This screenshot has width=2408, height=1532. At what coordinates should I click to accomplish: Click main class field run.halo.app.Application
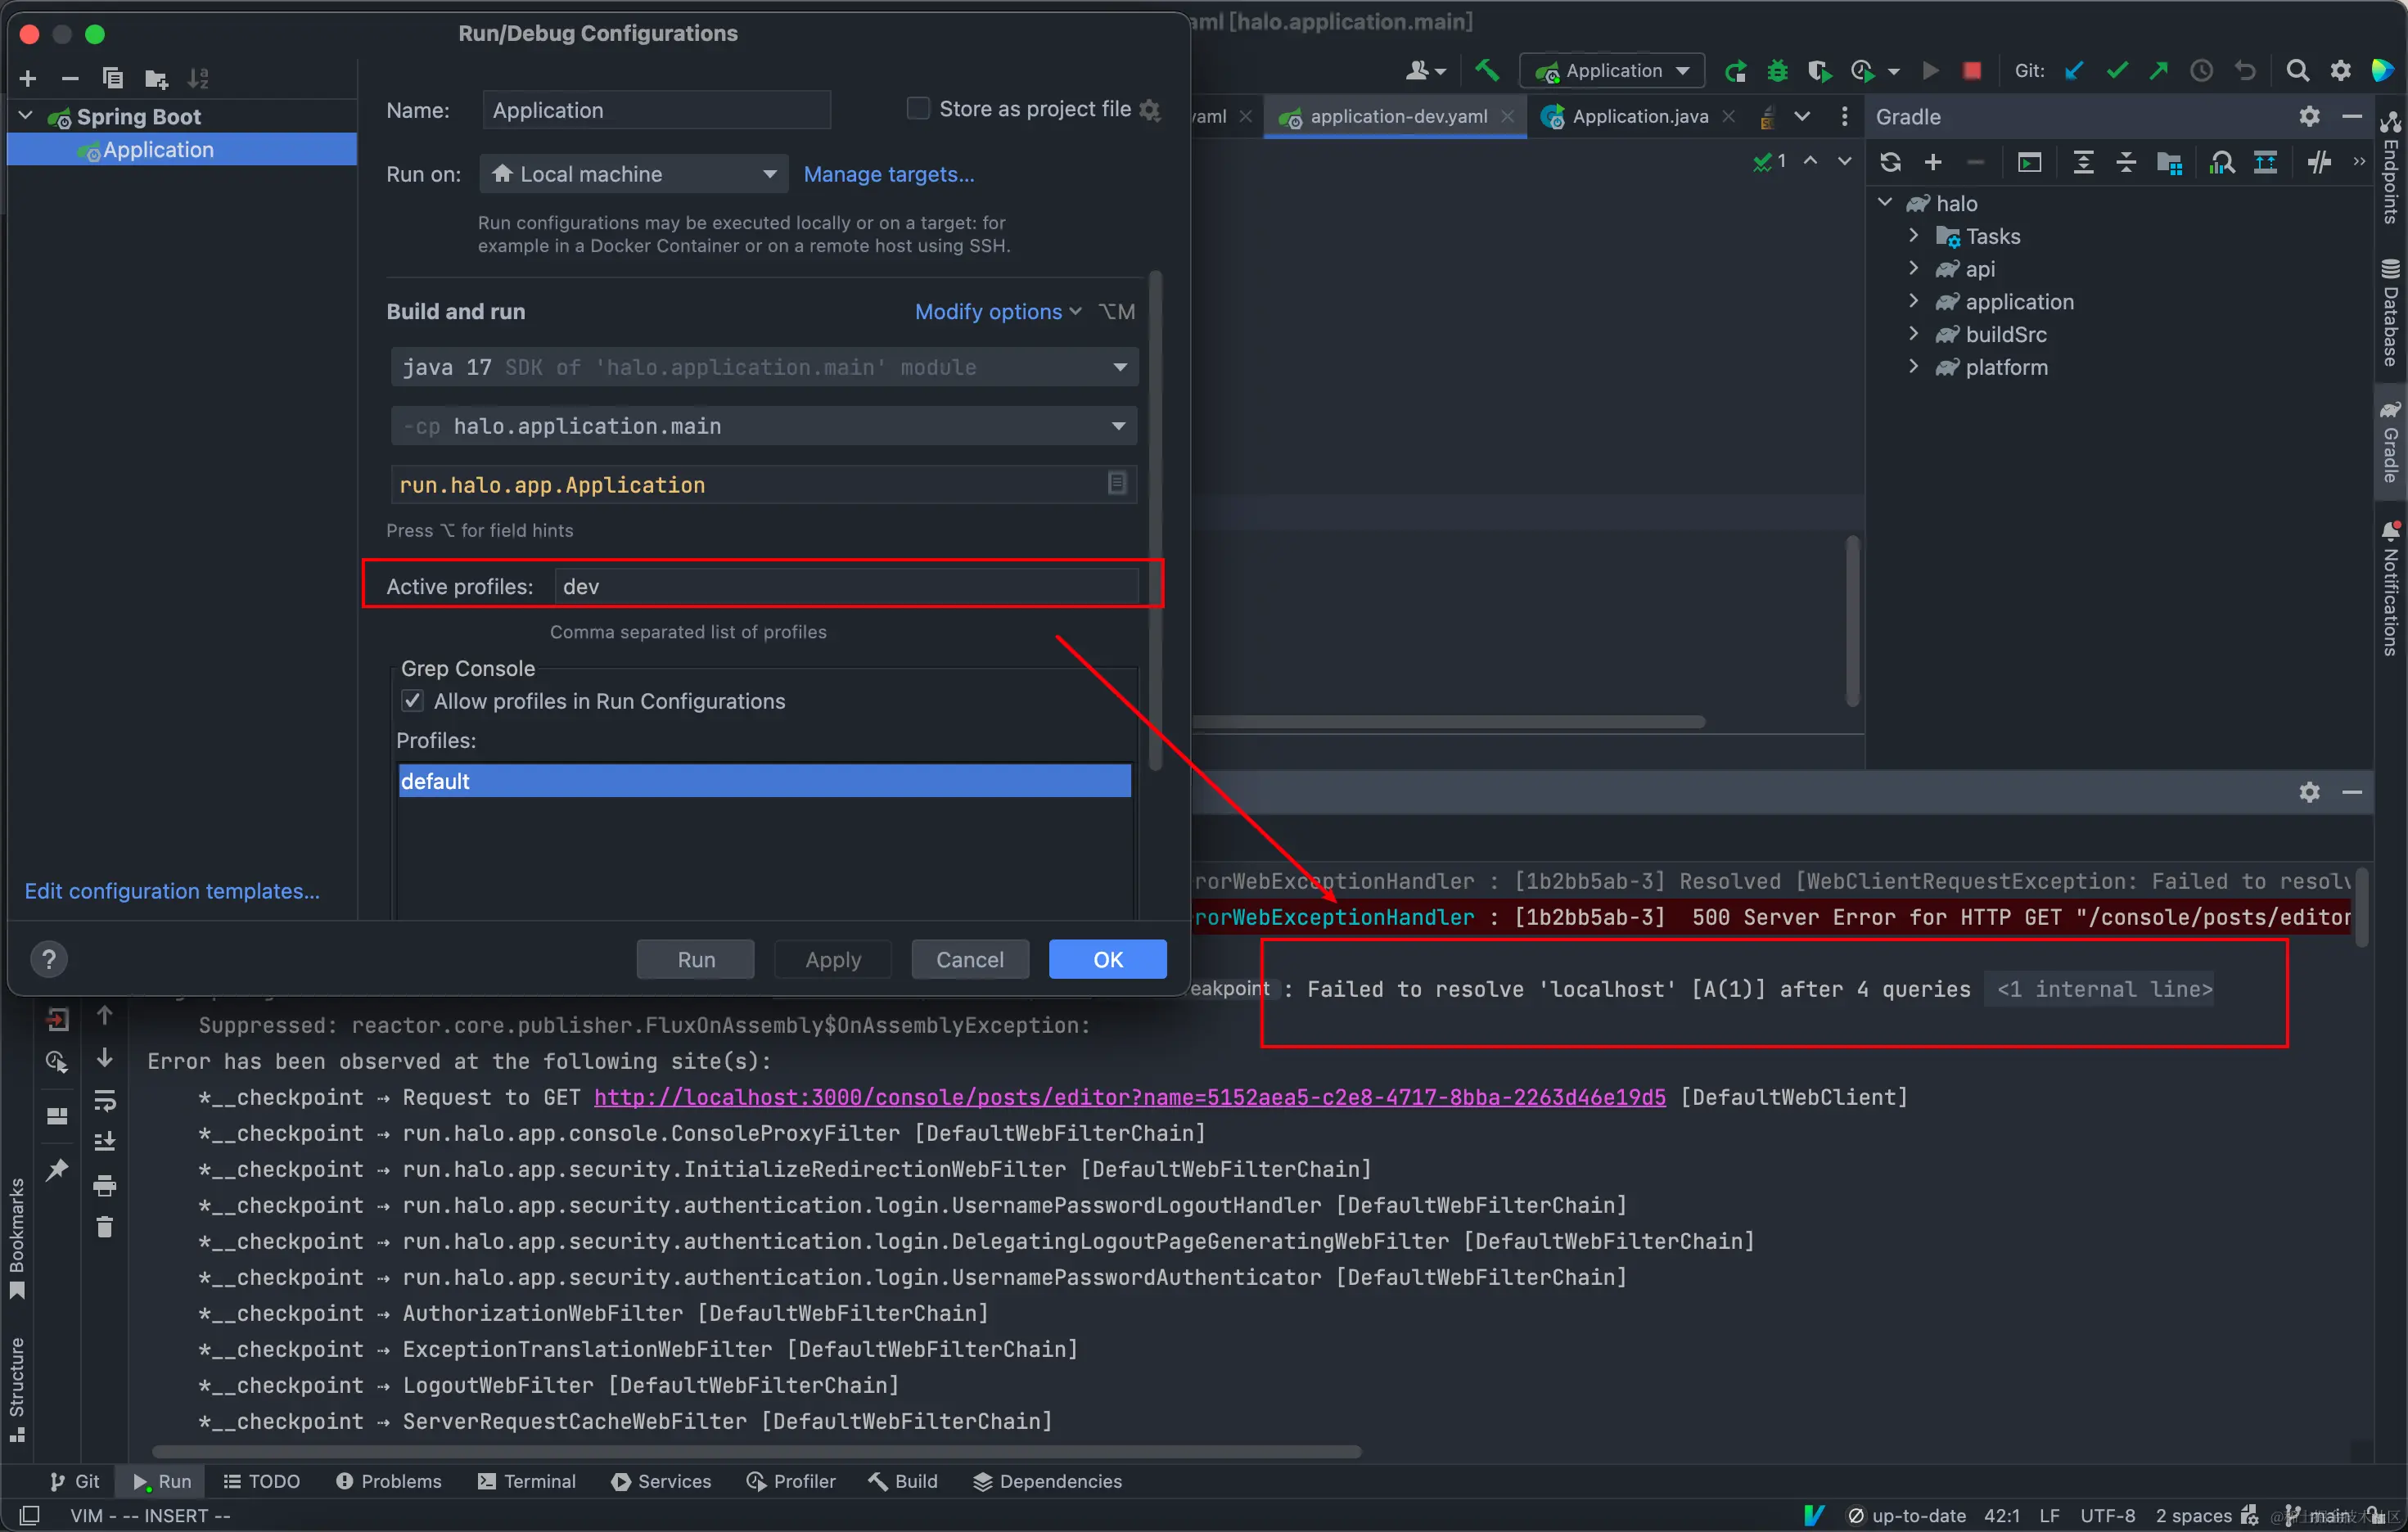pyautogui.click(x=764, y=485)
